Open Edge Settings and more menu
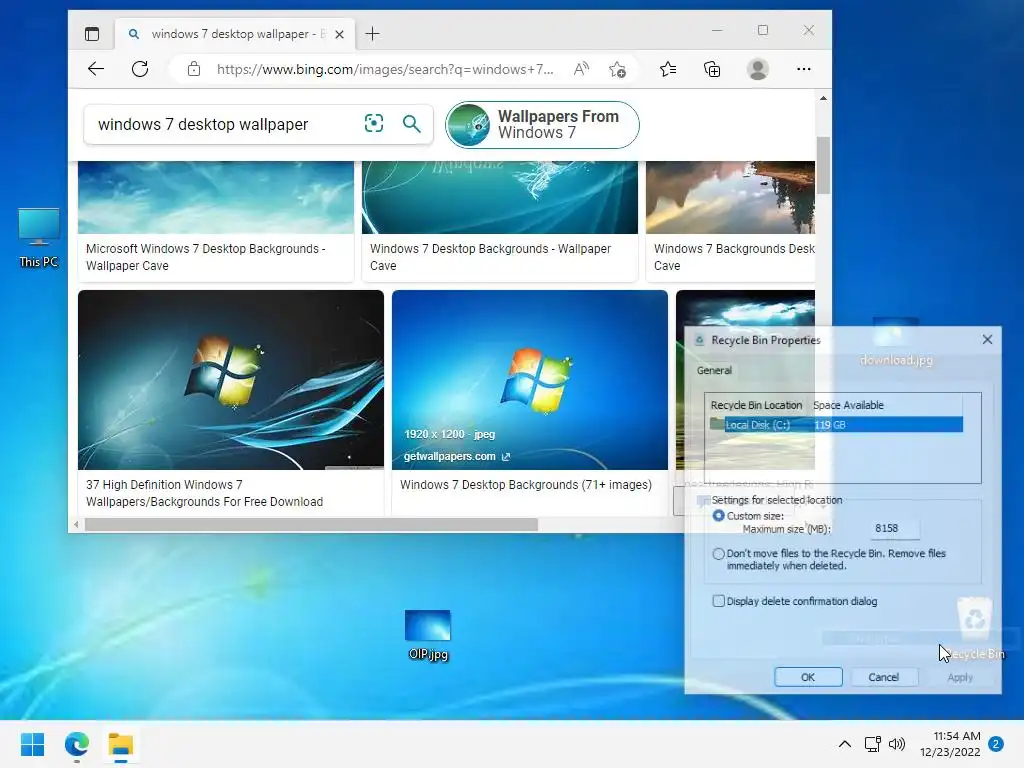Viewport: 1024px width, 768px height. (x=804, y=69)
